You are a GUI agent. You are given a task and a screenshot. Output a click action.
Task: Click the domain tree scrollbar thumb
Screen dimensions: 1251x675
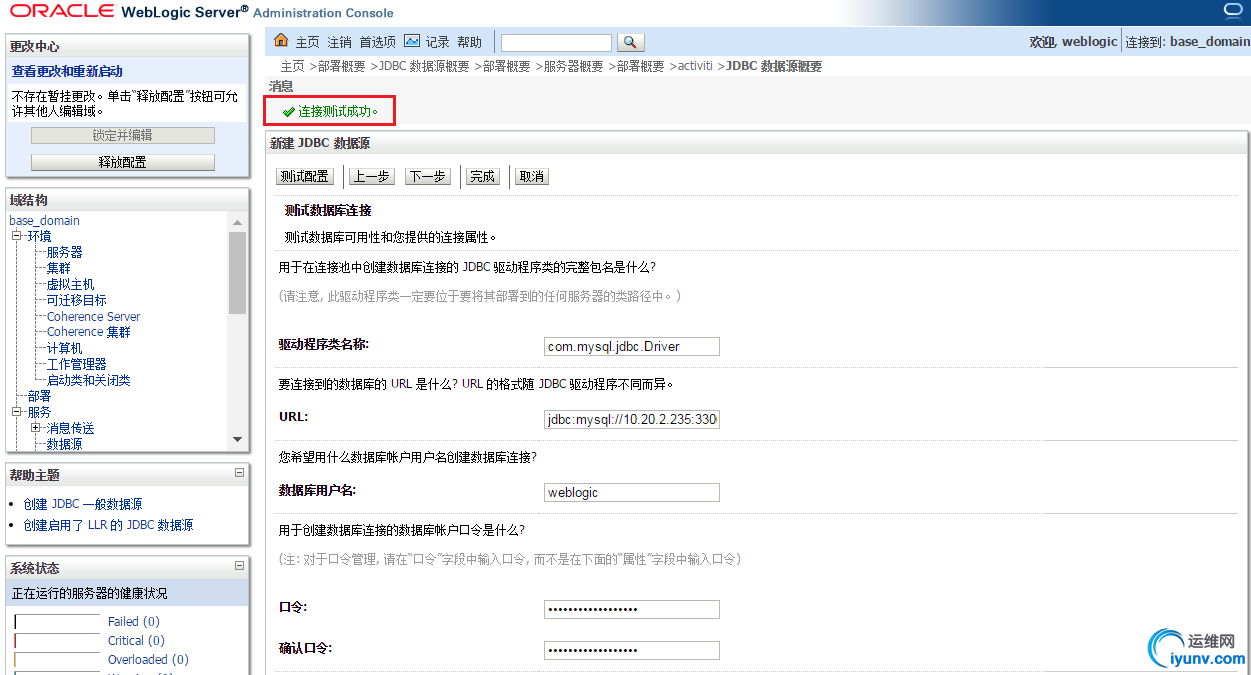[237, 273]
